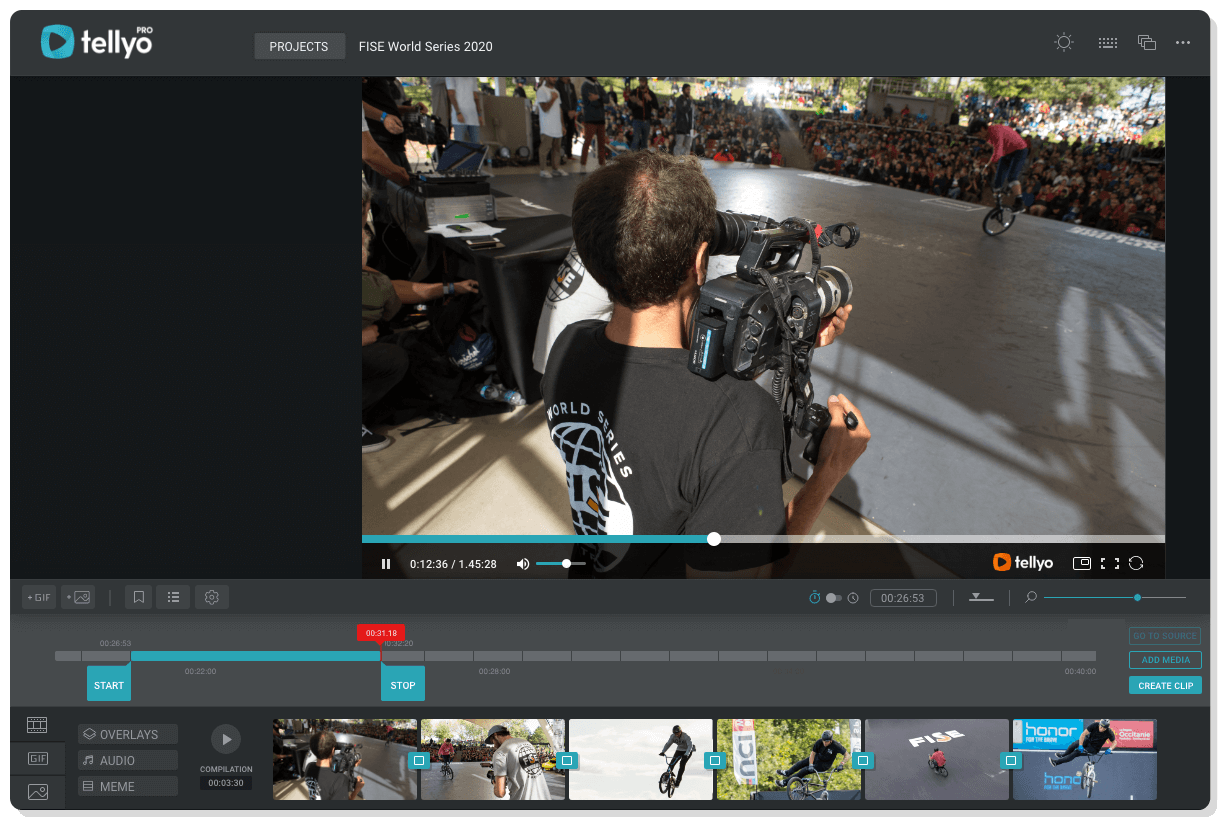Viewport: 1224px width, 820px height.
Task: Seek on the video progress bar
Action: point(763,539)
